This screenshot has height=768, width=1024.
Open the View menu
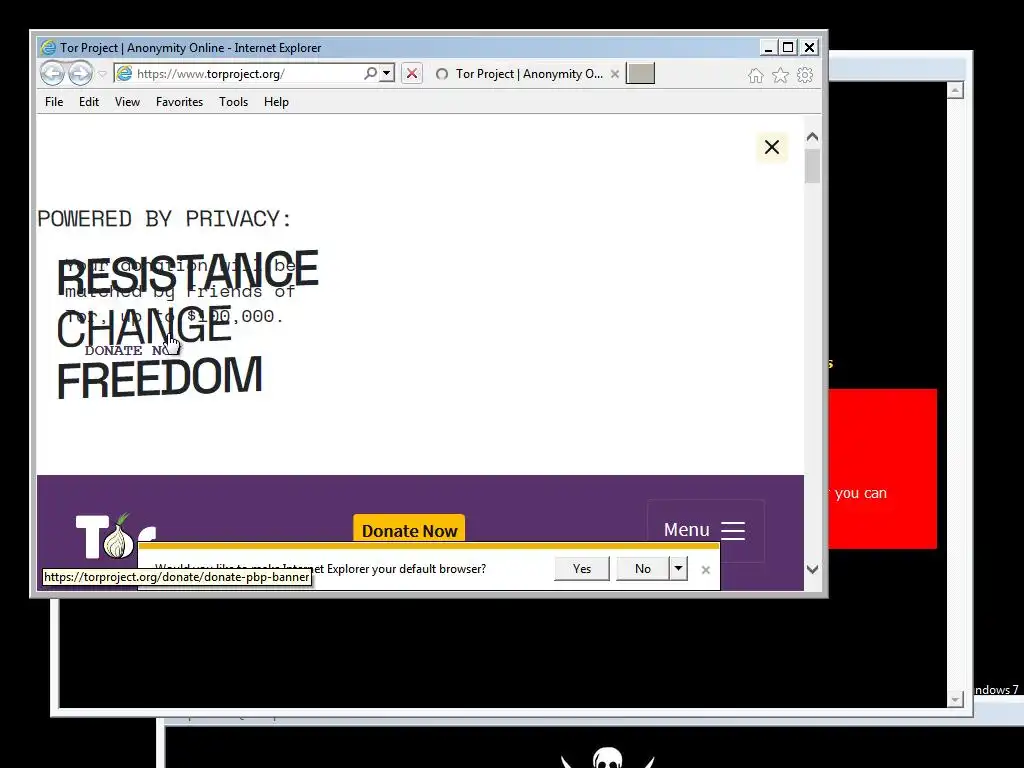coord(127,102)
